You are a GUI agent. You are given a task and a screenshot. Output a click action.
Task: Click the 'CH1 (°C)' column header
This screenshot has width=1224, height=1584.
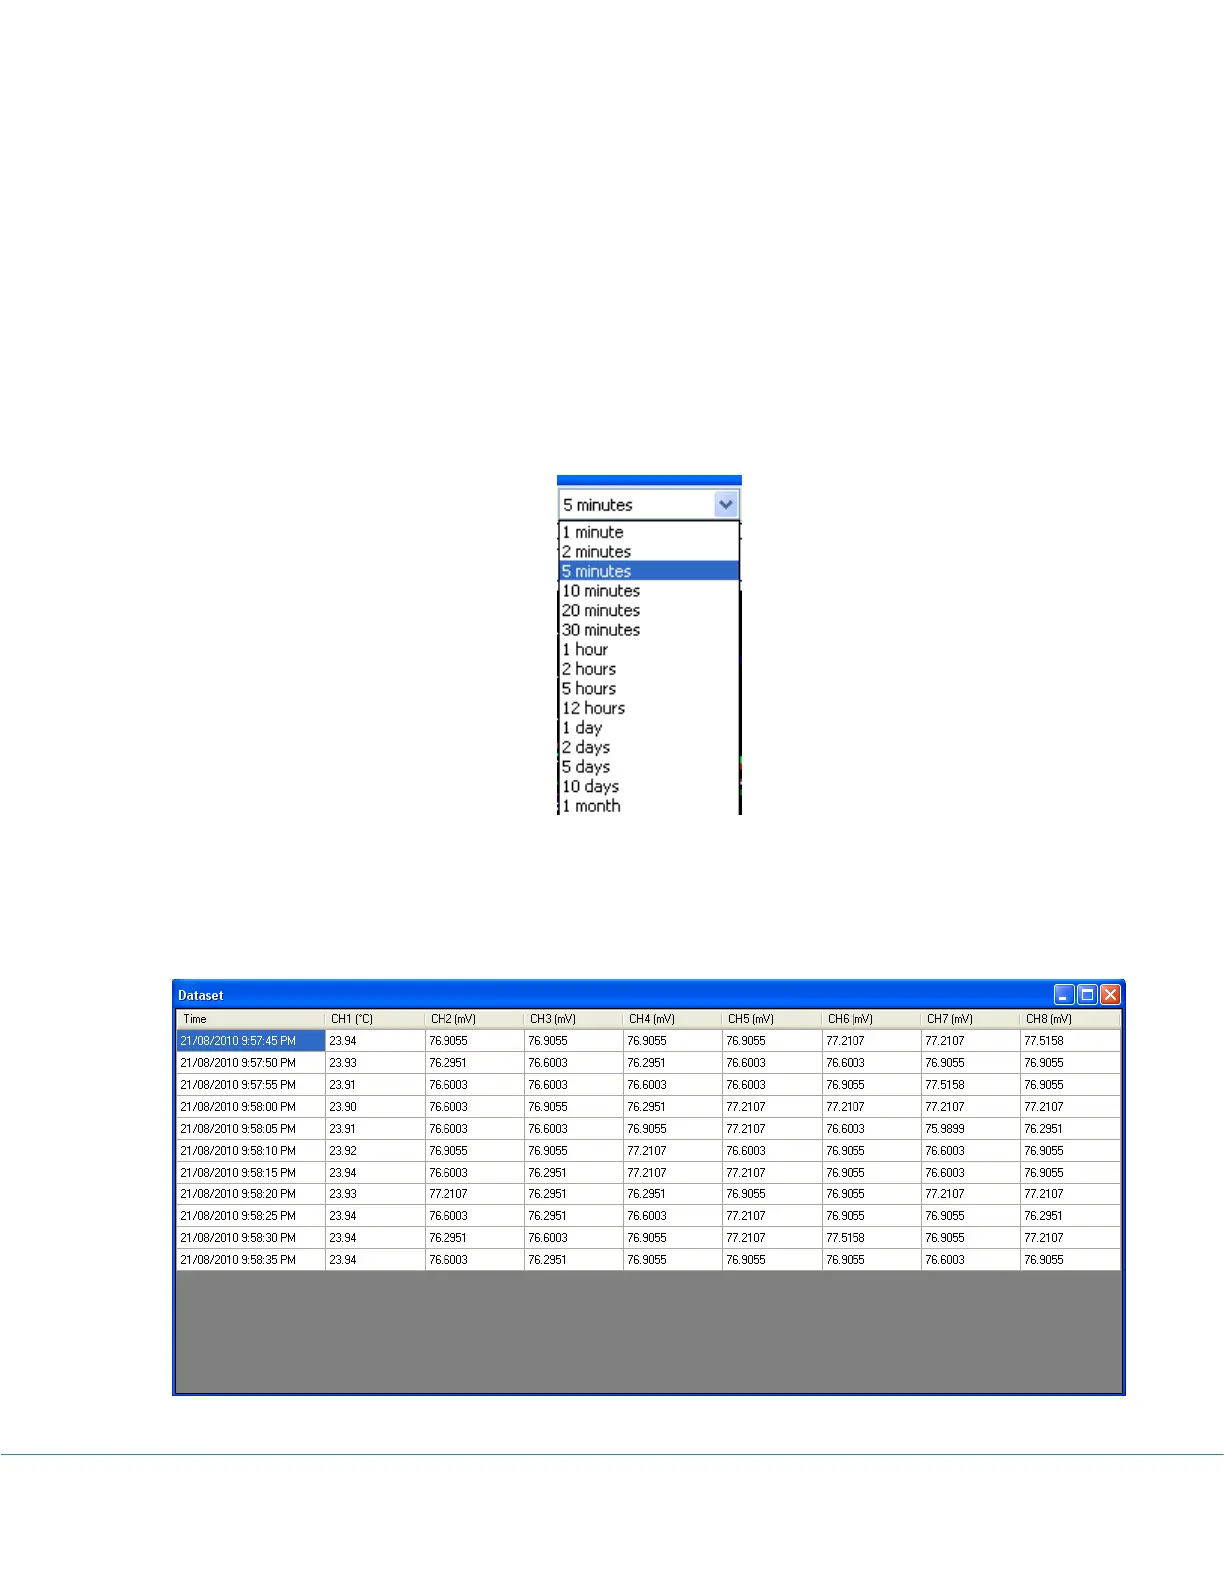(x=375, y=1019)
